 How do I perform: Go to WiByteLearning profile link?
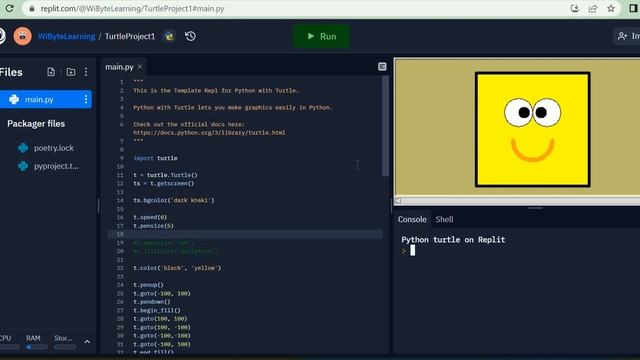point(67,36)
